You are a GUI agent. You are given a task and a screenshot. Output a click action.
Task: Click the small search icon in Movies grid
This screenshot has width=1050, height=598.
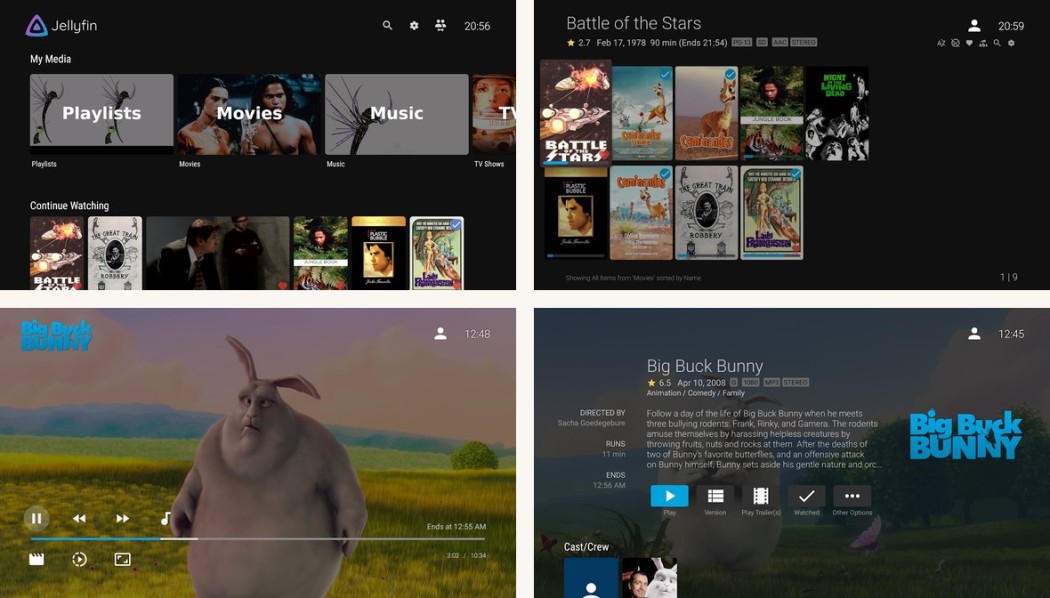pos(997,43)
